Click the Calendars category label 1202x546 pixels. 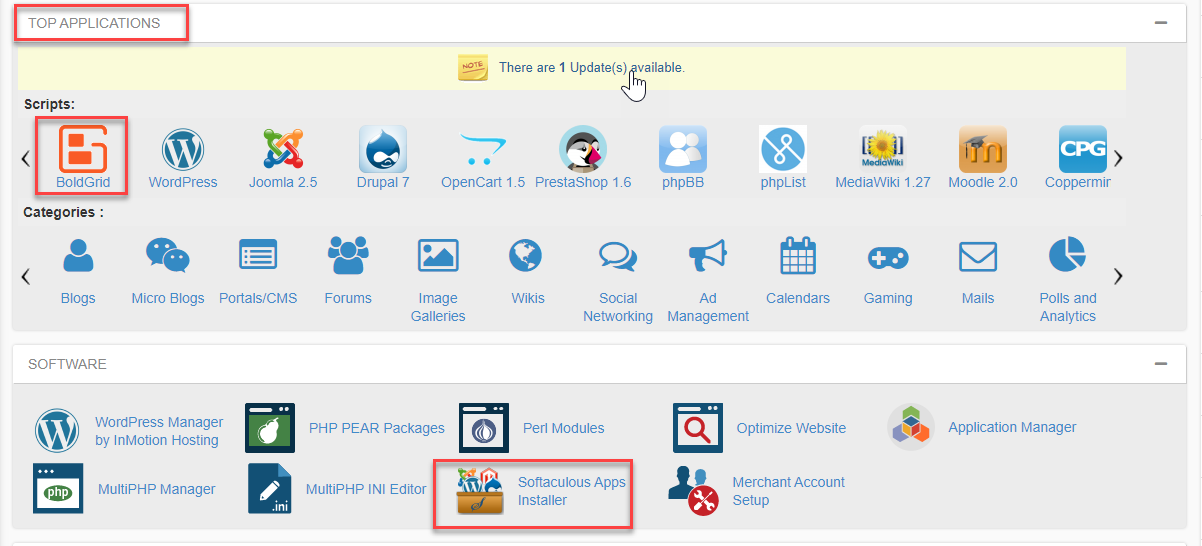pyautogui.click(x=798, y=298)
